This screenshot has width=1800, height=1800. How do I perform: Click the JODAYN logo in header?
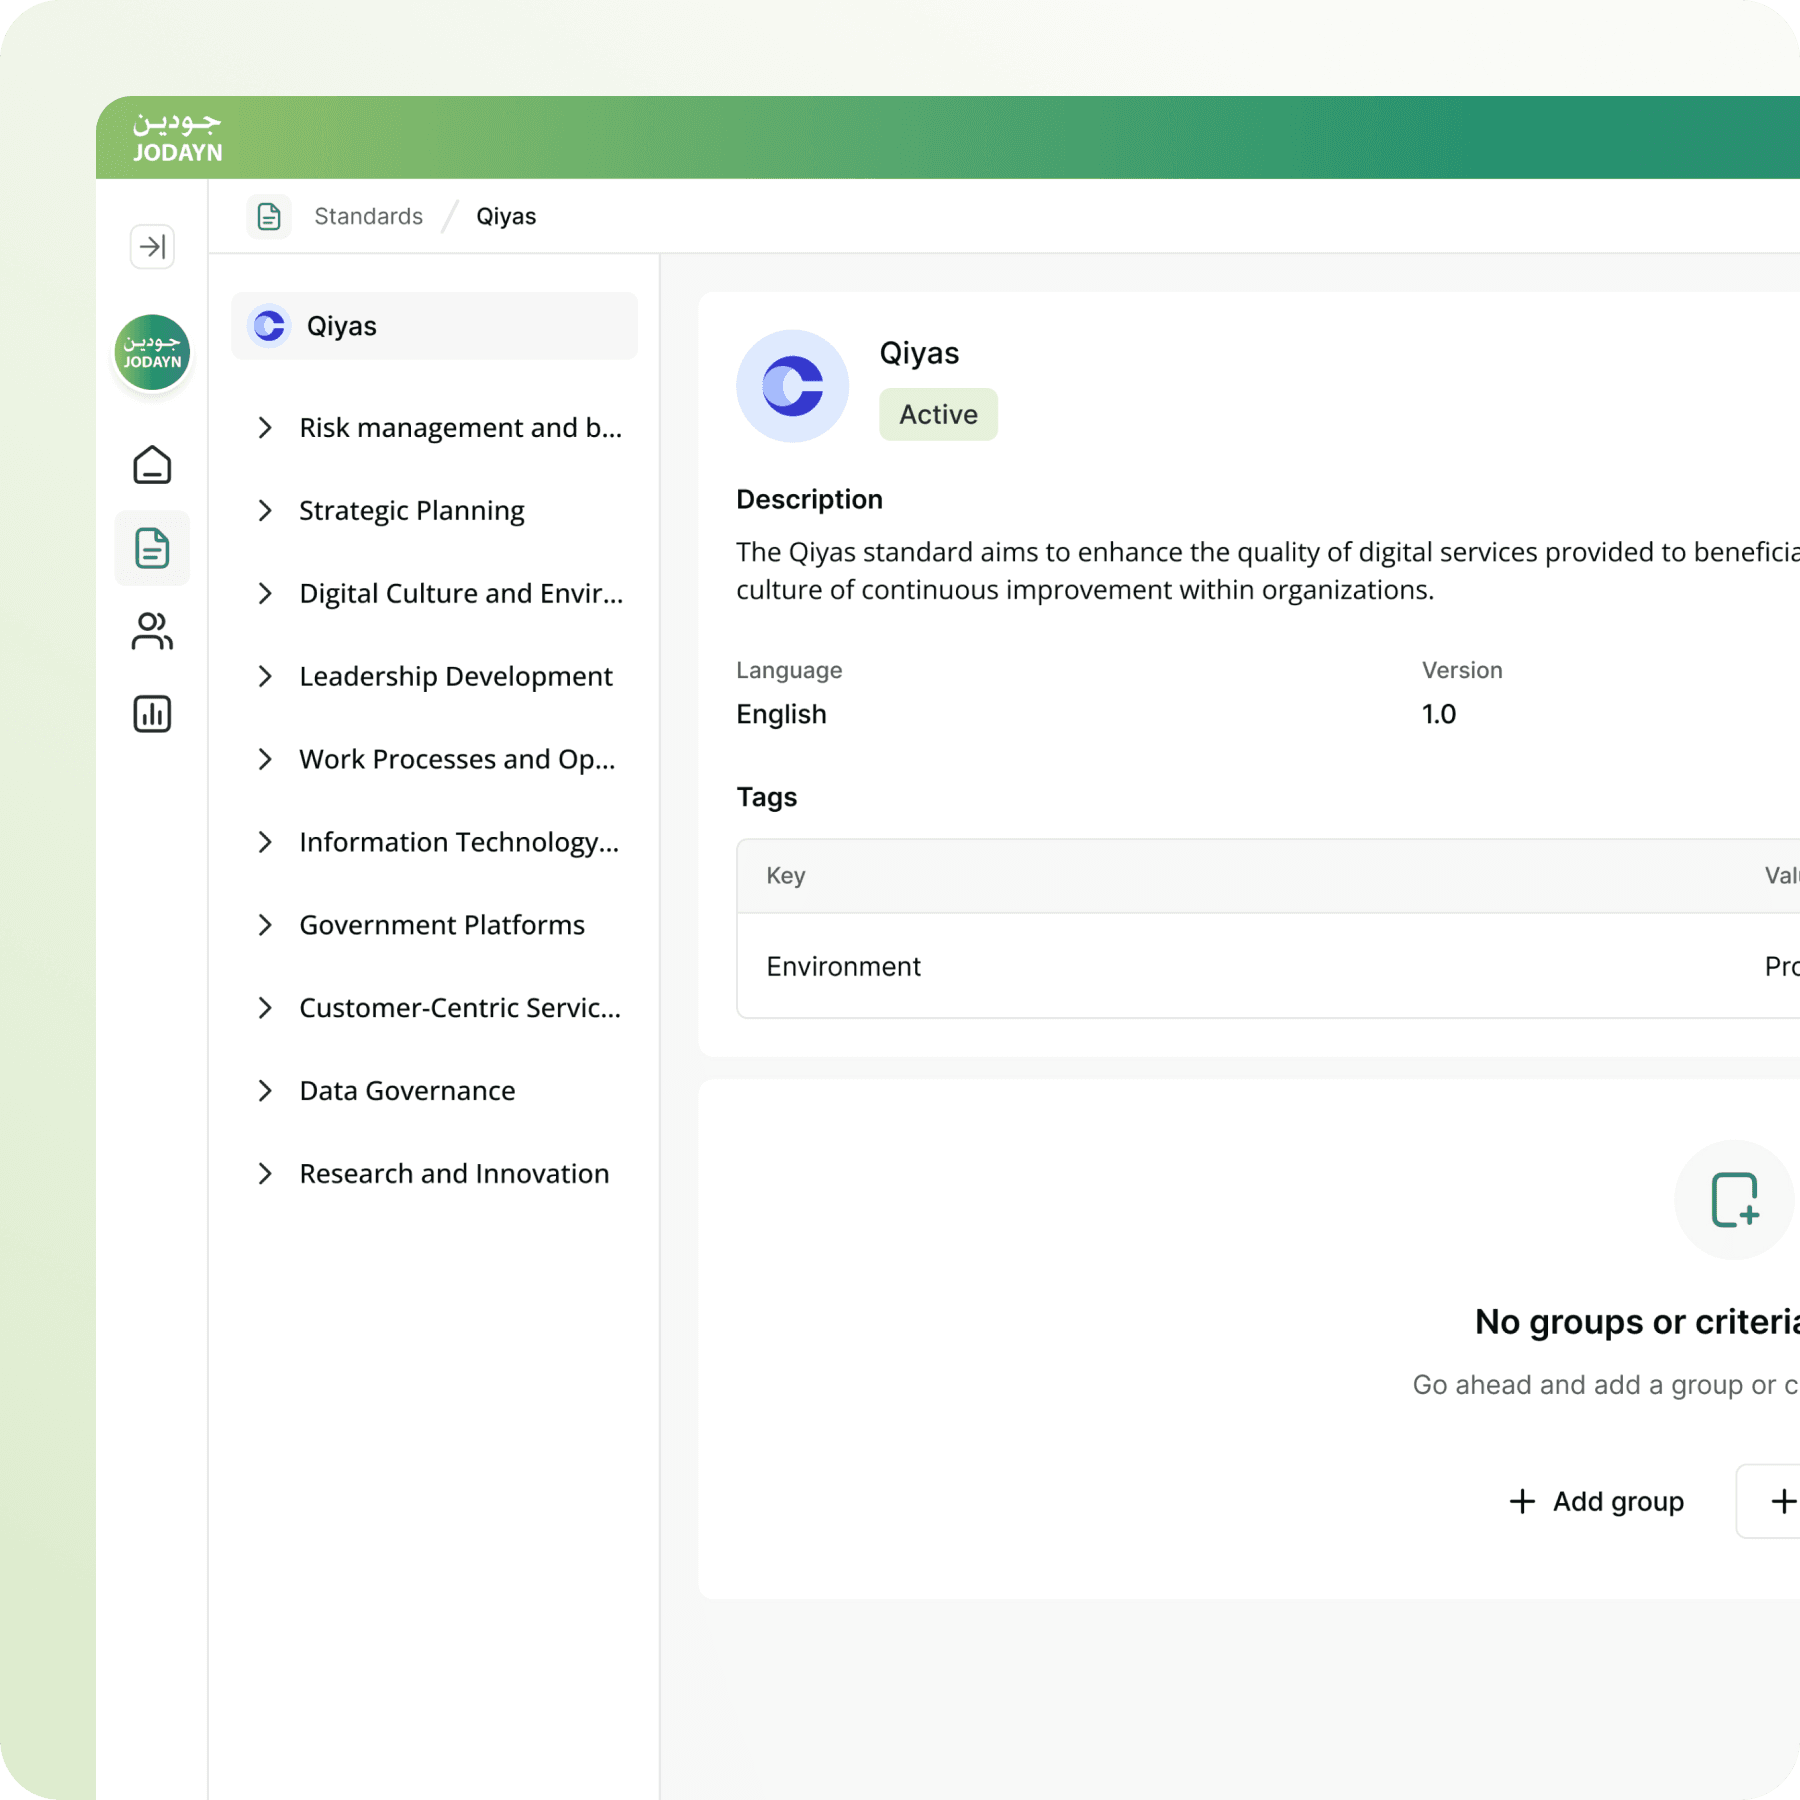click(x=177, y=137)
